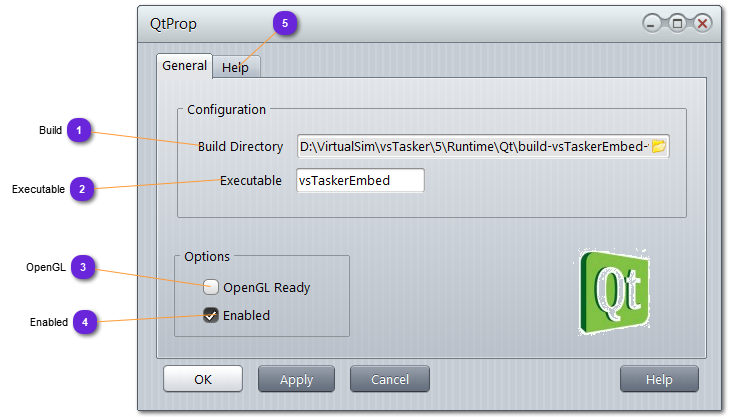Select the General tab
Image resolution: width=731 pixels, height=420 pixels.
pos(185,66)
